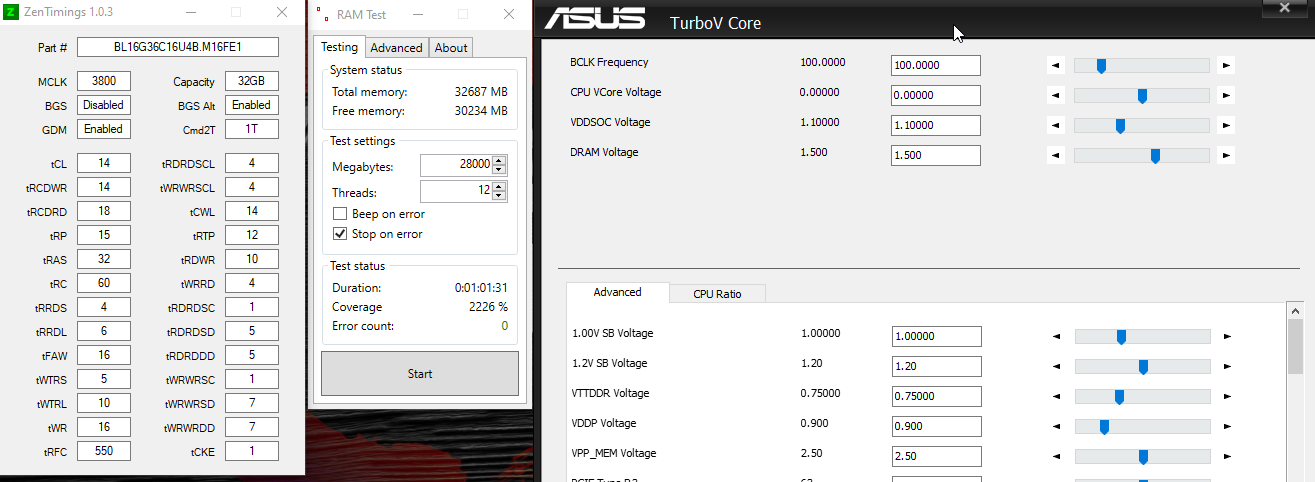Click the Megabytes input field
1315x482 pixels.
[x=456, y=165]
